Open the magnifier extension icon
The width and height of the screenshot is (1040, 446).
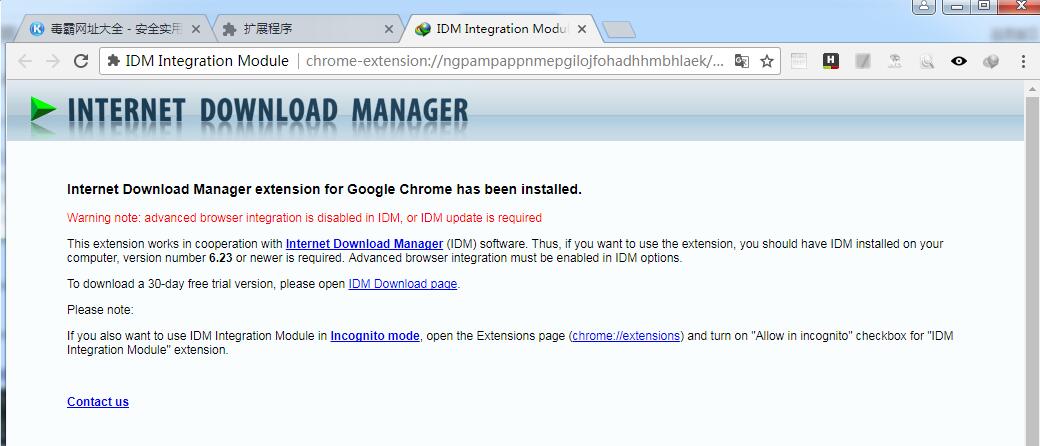(x=927, y=62)
